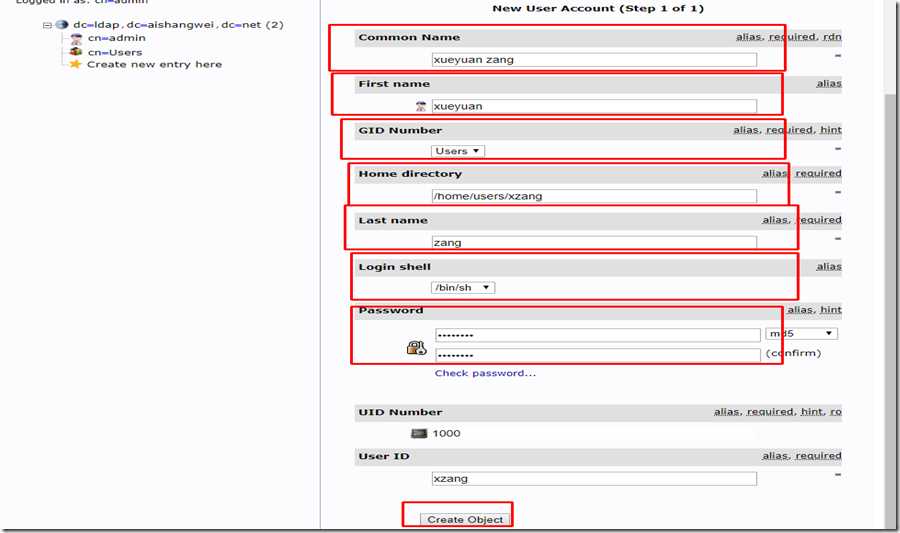Click the Check password... link
Viewport: 900px width, 533px height.
(x=485, y=373)
